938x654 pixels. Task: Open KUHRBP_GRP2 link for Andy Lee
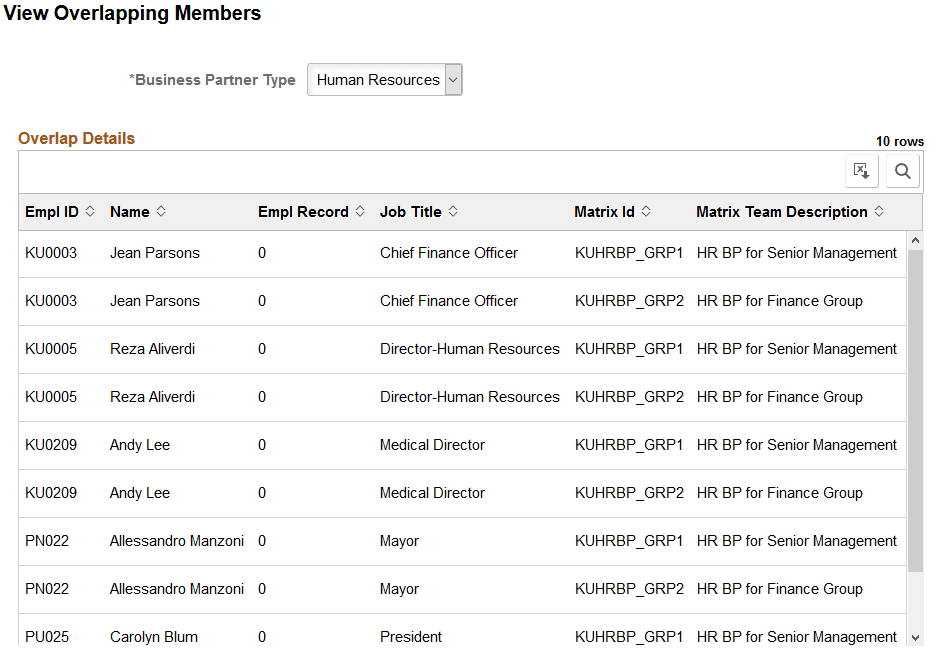coord(629,493)
